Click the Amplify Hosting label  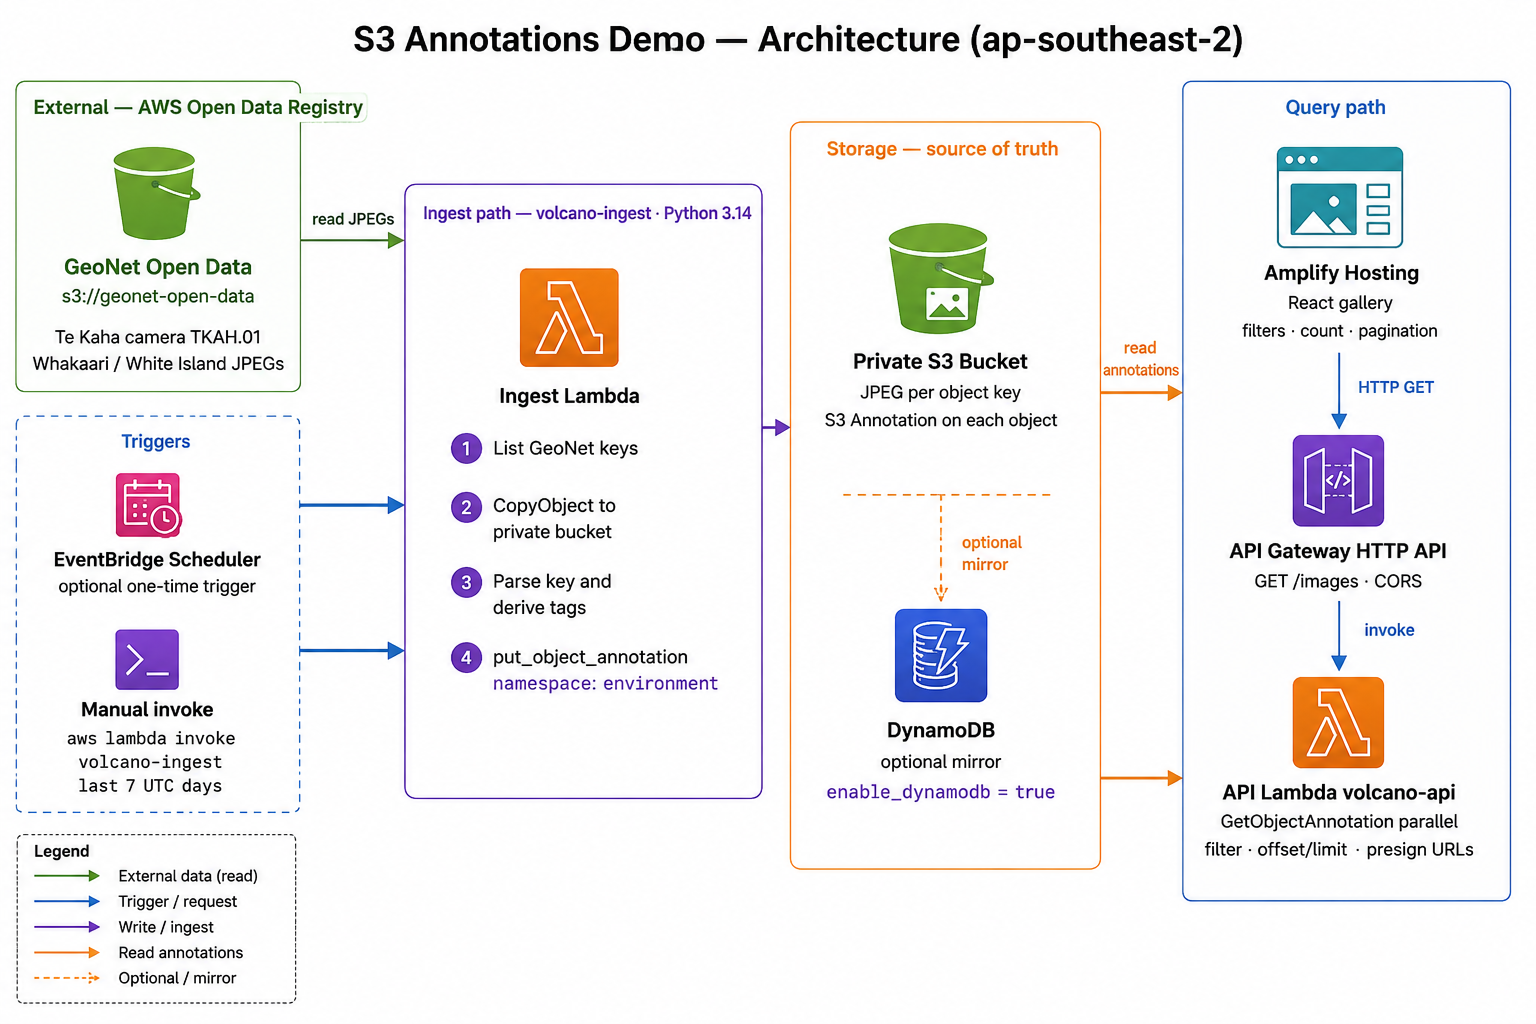(1341, 273)
